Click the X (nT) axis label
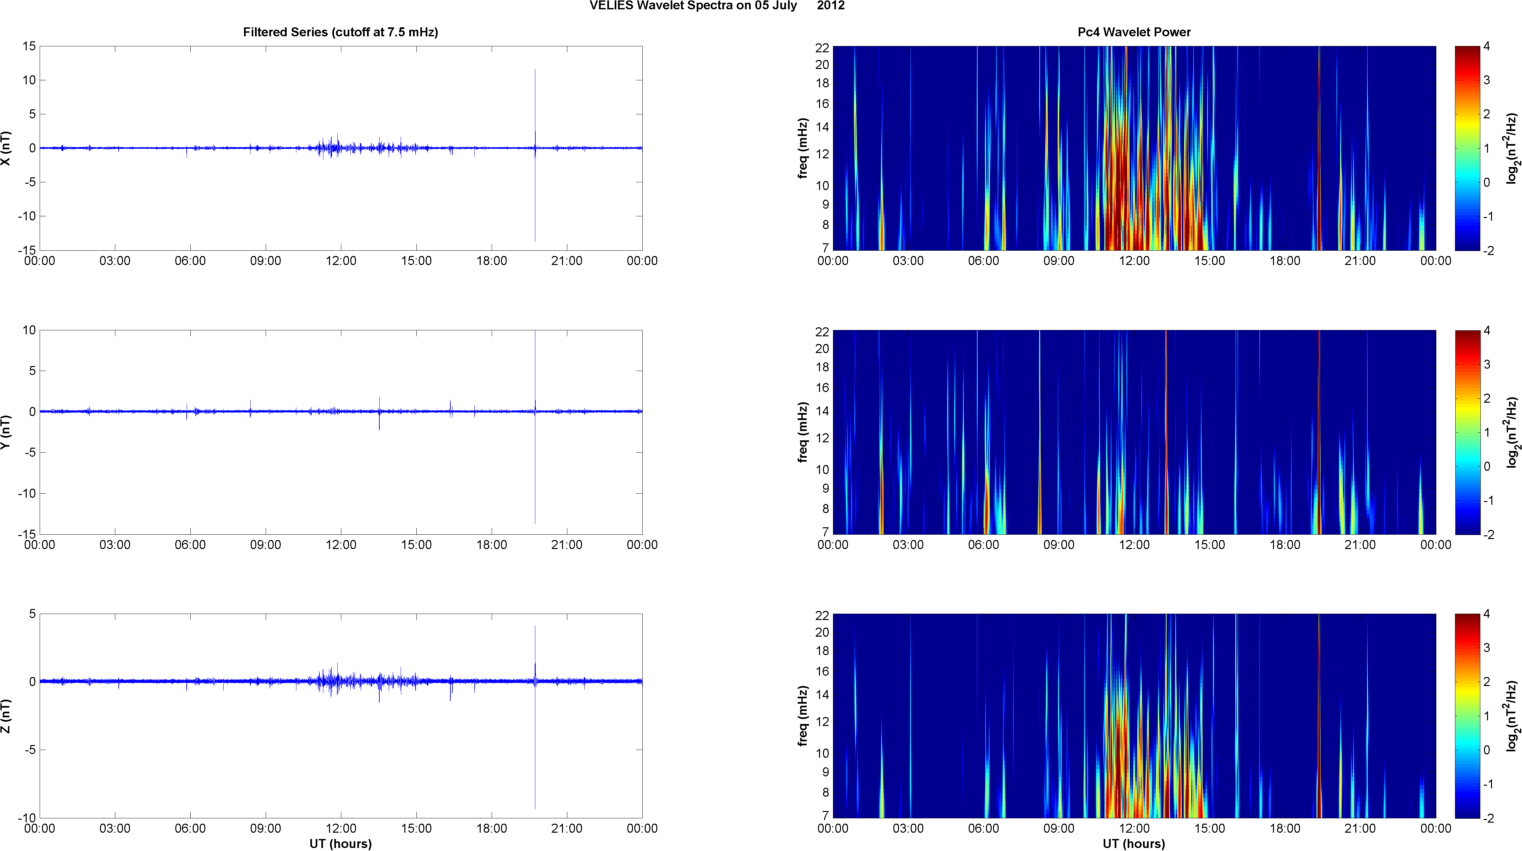1522x851 pixels. [6, 148]
